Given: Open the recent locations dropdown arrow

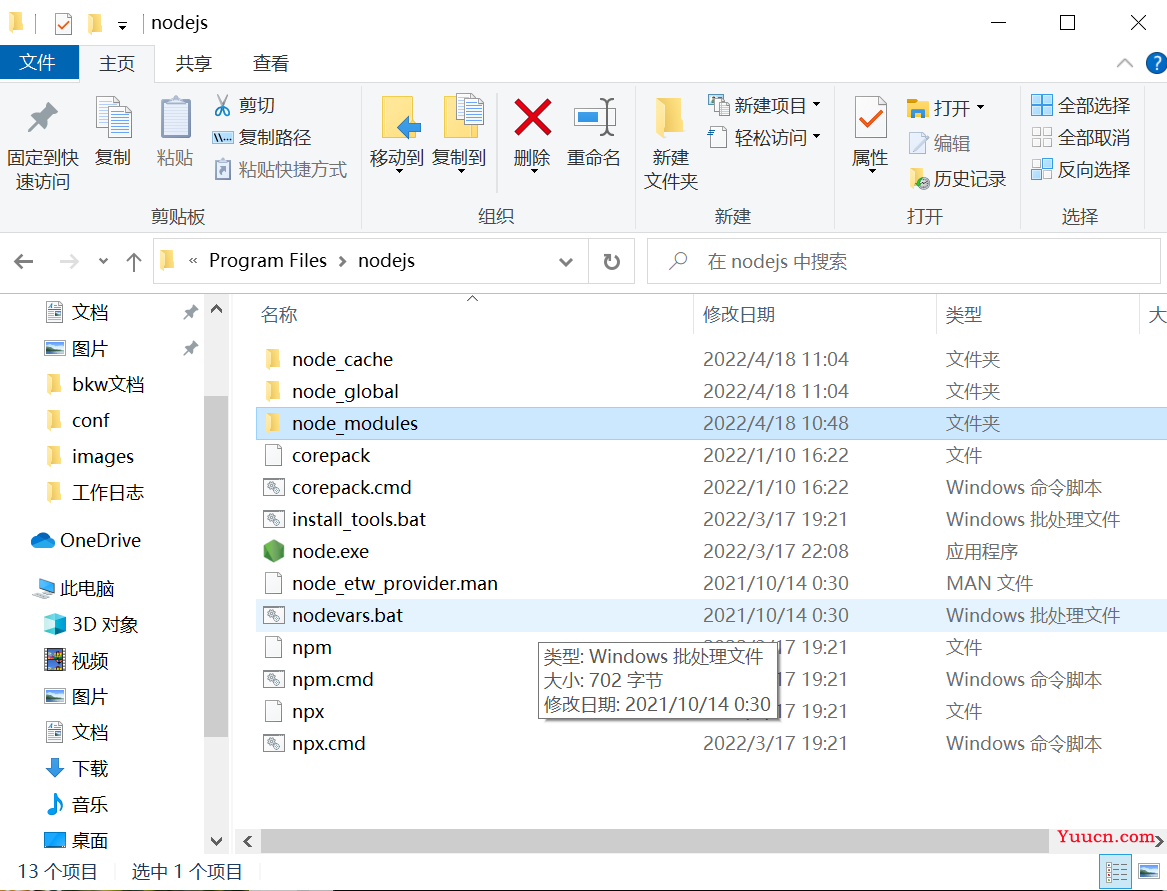Looking at the screenshot, I should (103, 261).
